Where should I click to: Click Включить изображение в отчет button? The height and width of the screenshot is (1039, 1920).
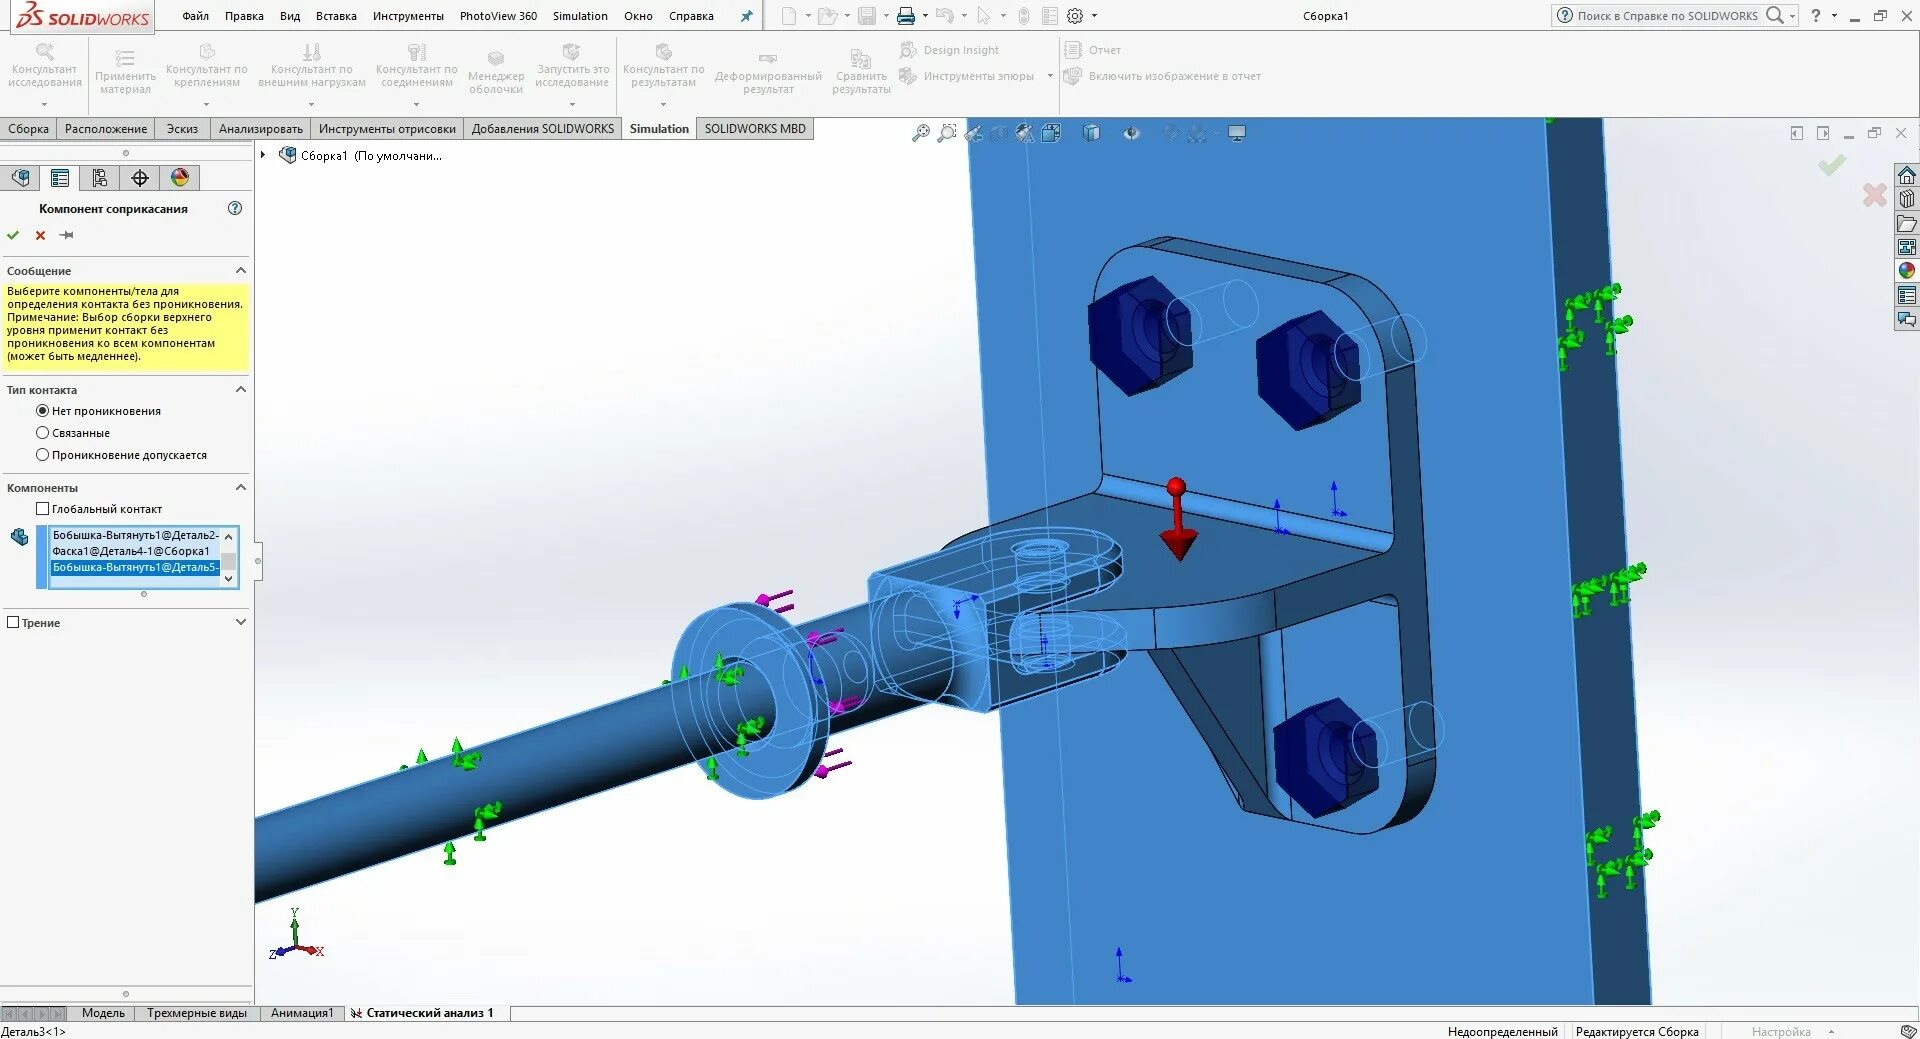pyautogui.click(x=1163, y=76)
